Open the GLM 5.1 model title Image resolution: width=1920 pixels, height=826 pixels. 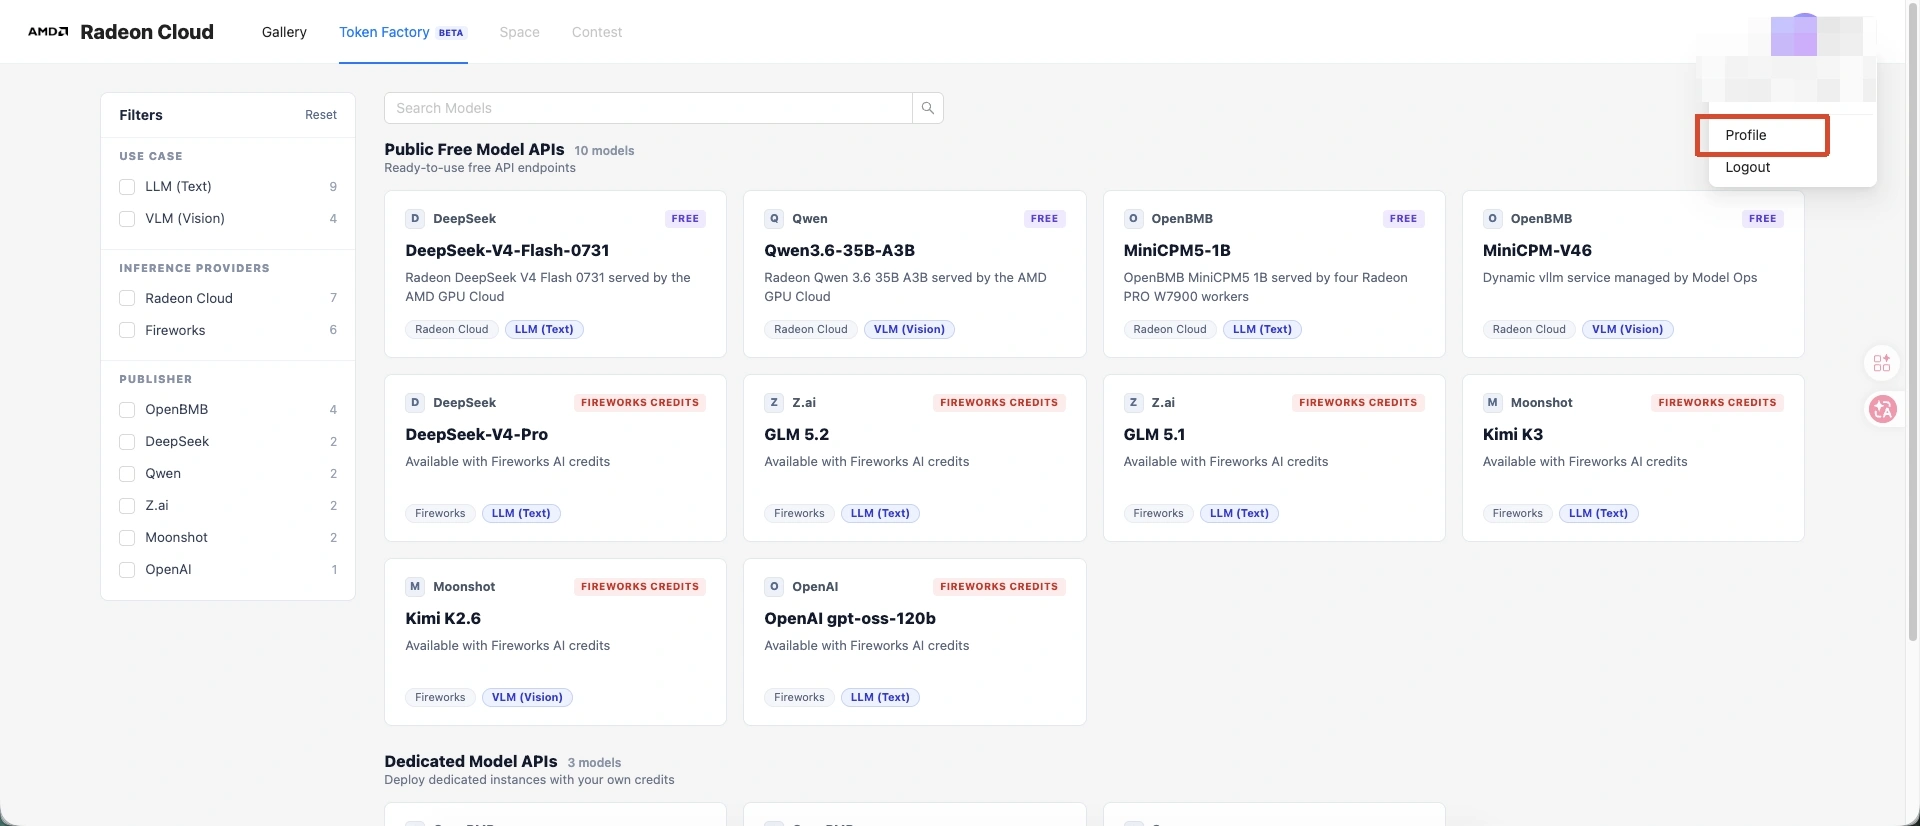coord(1155,434)
